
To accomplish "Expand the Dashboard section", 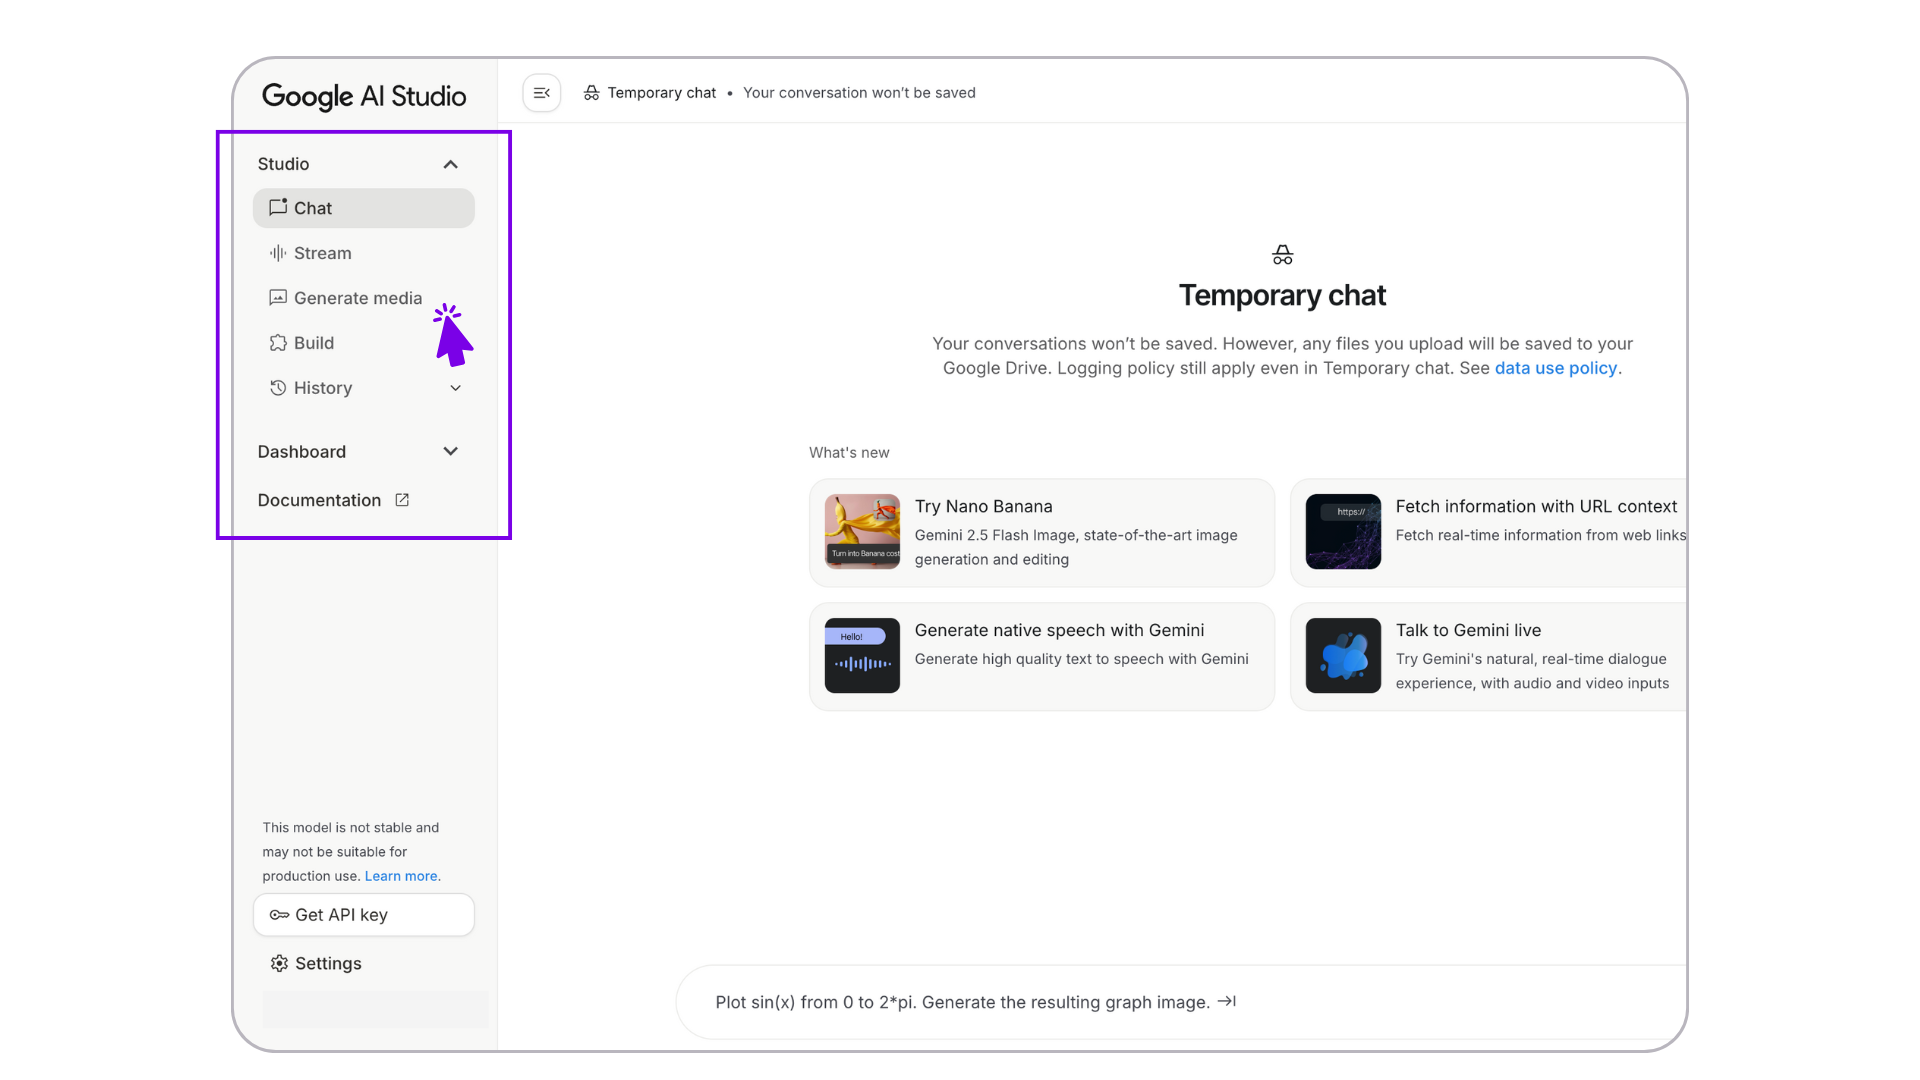I will [x=451, y=451].
